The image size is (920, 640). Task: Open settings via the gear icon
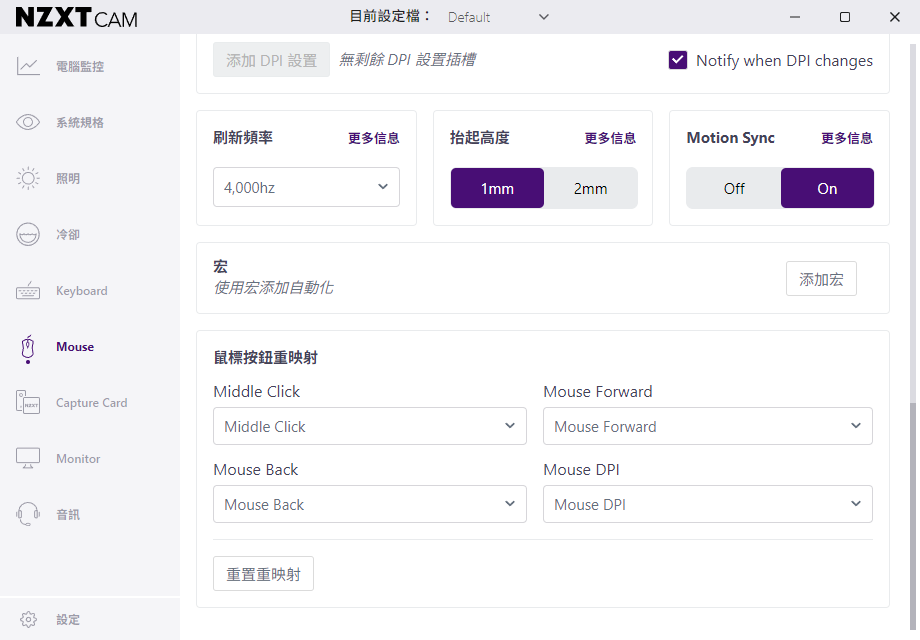pos(29,620)
